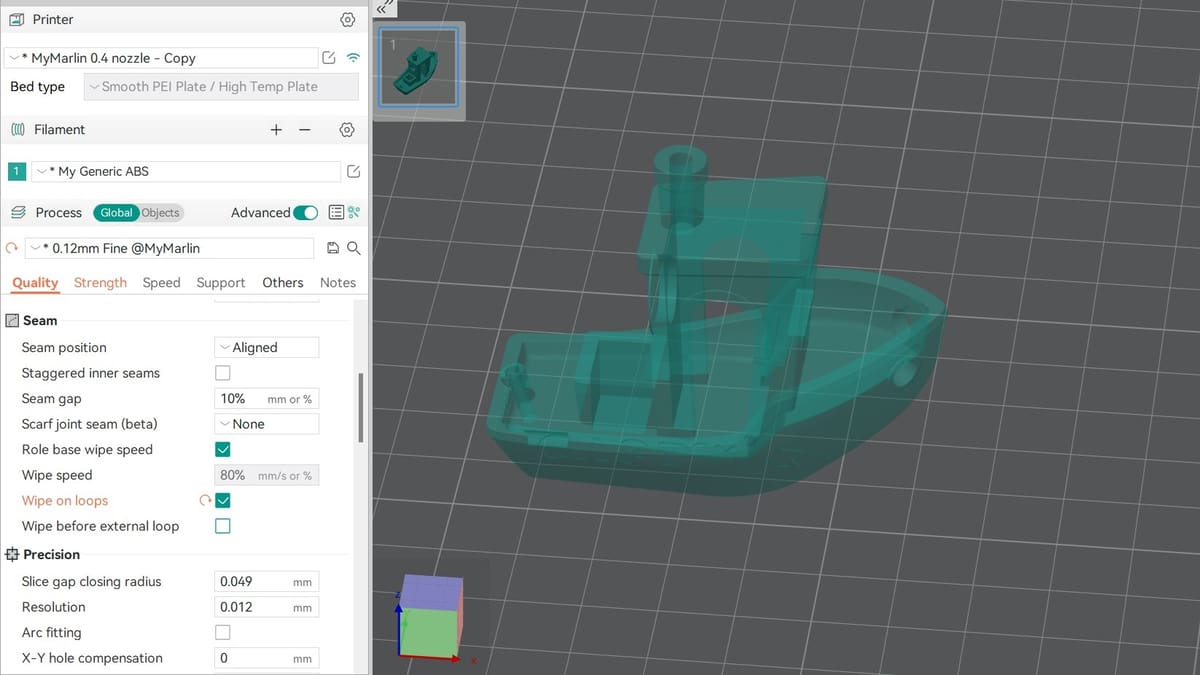Switch process scope to Global
The height and width of the screenshot is (675, 1200).
pos(116,212)
